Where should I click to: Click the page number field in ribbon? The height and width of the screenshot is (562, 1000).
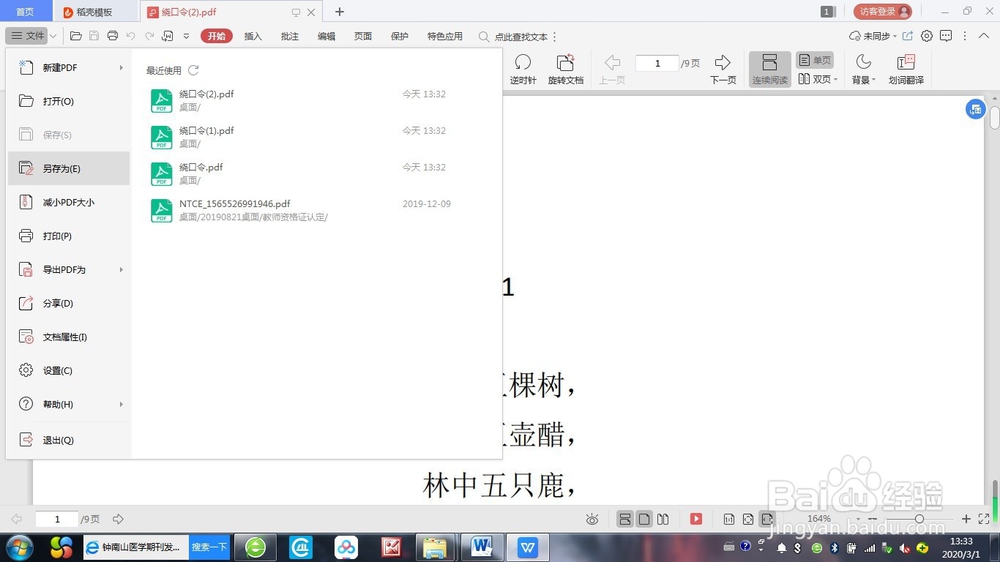pos(657,63)
